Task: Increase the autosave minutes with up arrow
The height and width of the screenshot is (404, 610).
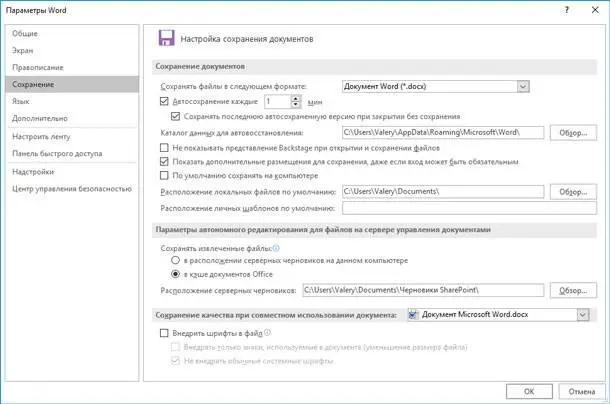Action: pos(295,98)
